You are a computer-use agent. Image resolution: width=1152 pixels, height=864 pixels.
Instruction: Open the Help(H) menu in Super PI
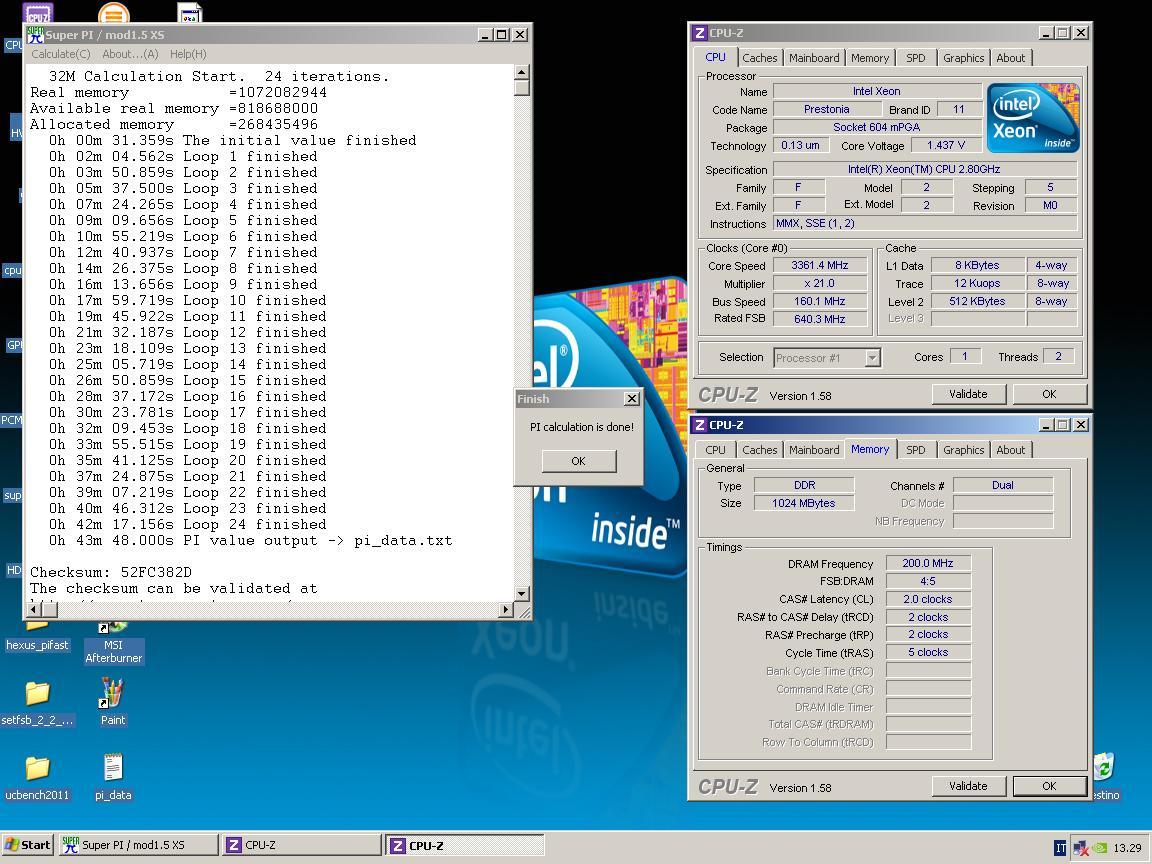[188, 54]
